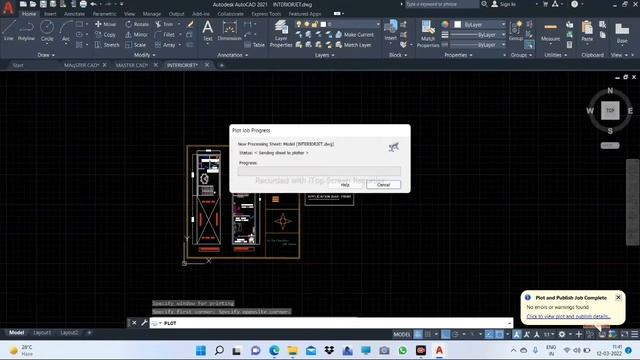The width and height of the screenshot is (640, 360).
Task: Click the Rotate tool
Action: 137,24
